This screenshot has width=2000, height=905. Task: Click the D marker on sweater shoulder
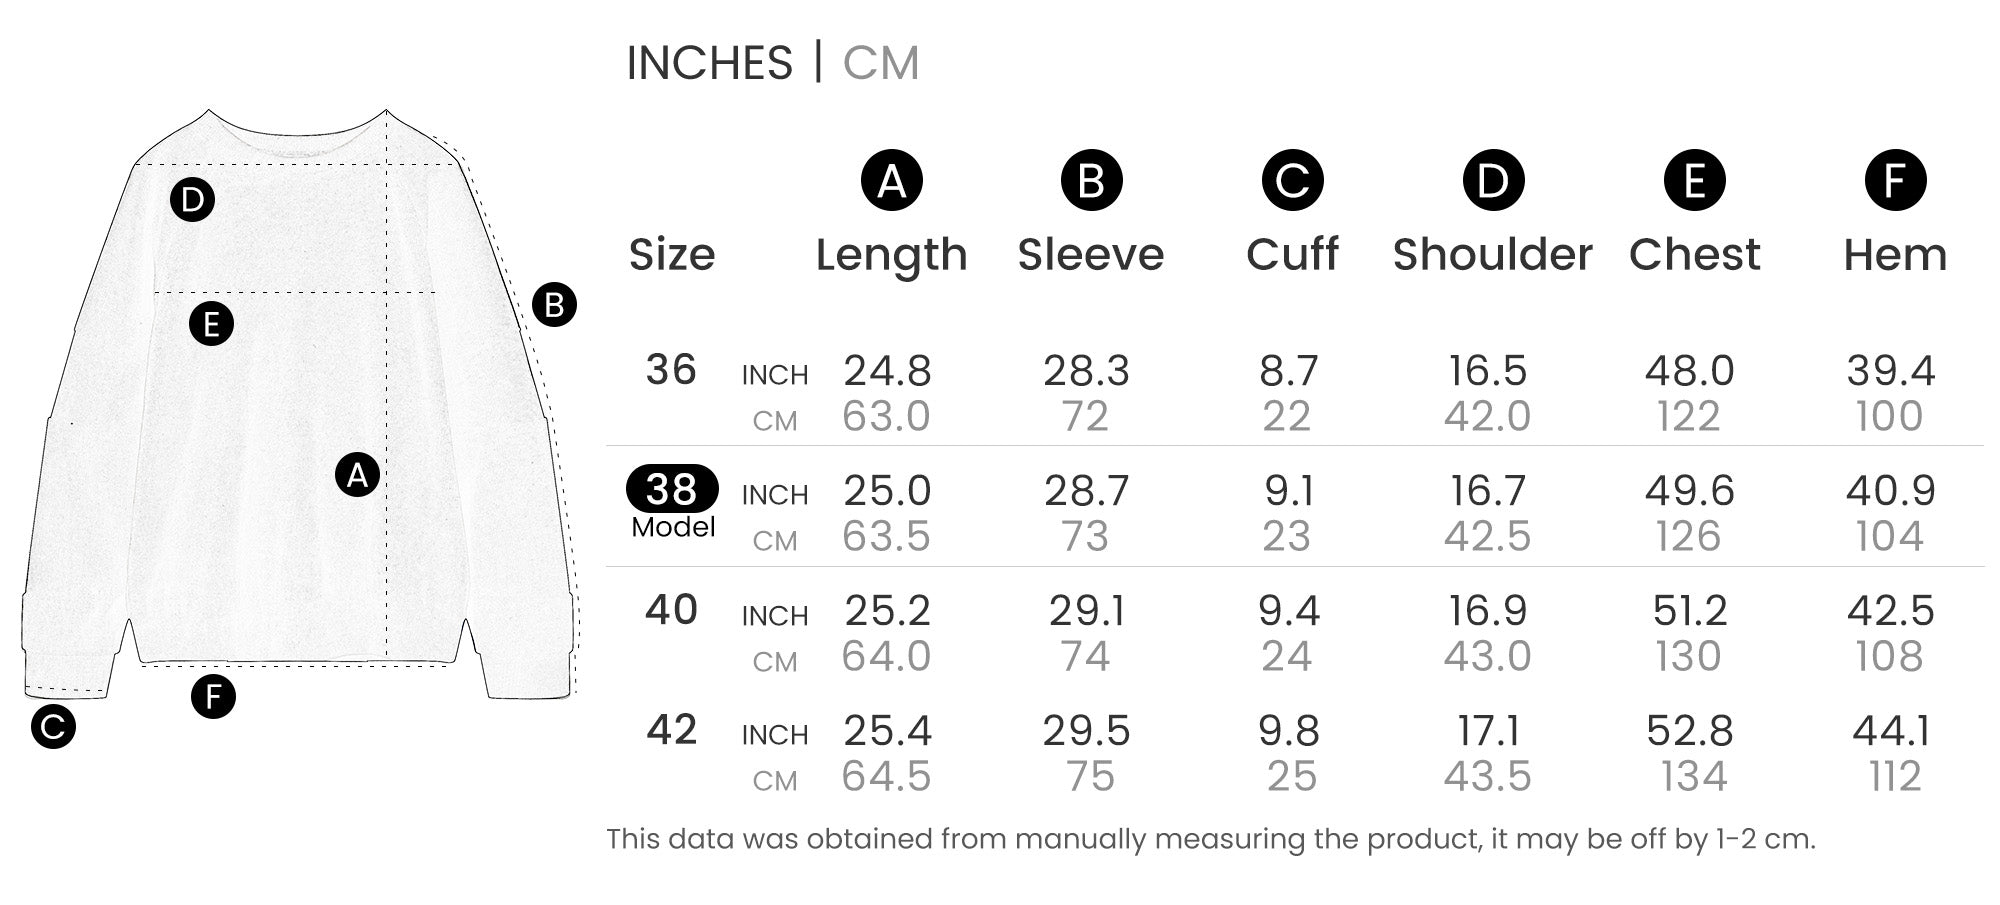tap(192, 200)
